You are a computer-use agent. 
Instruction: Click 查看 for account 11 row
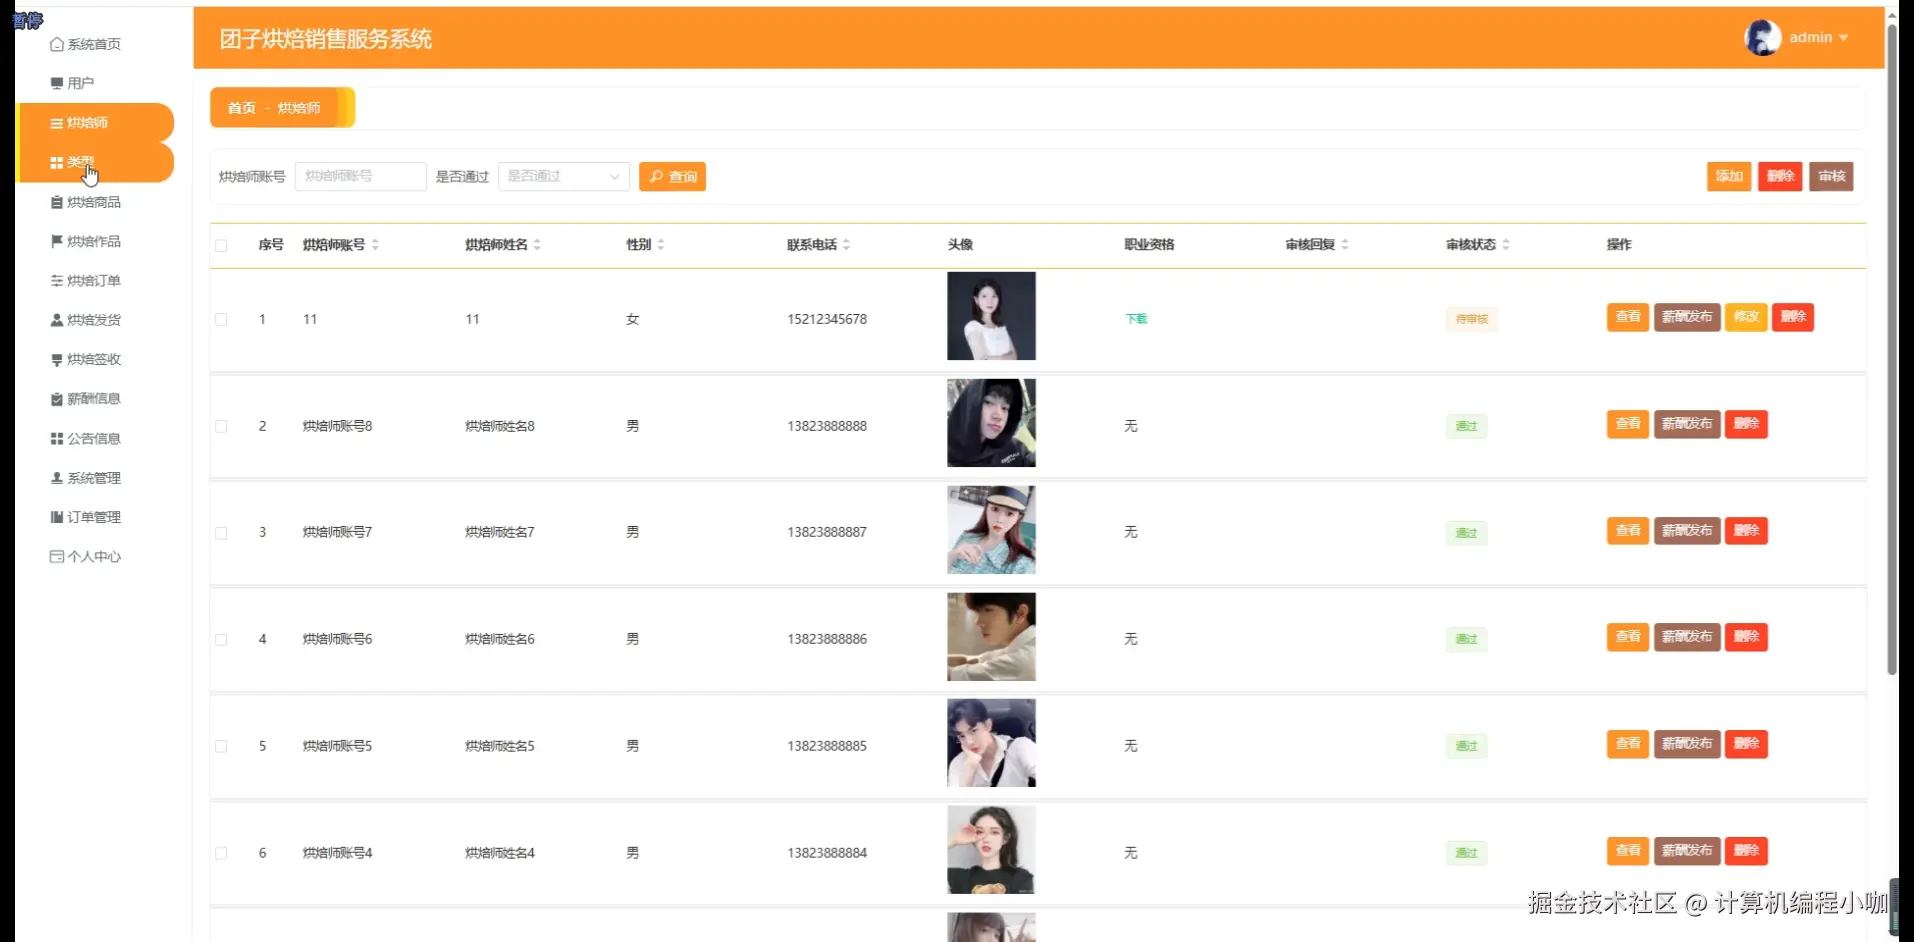1628,317
